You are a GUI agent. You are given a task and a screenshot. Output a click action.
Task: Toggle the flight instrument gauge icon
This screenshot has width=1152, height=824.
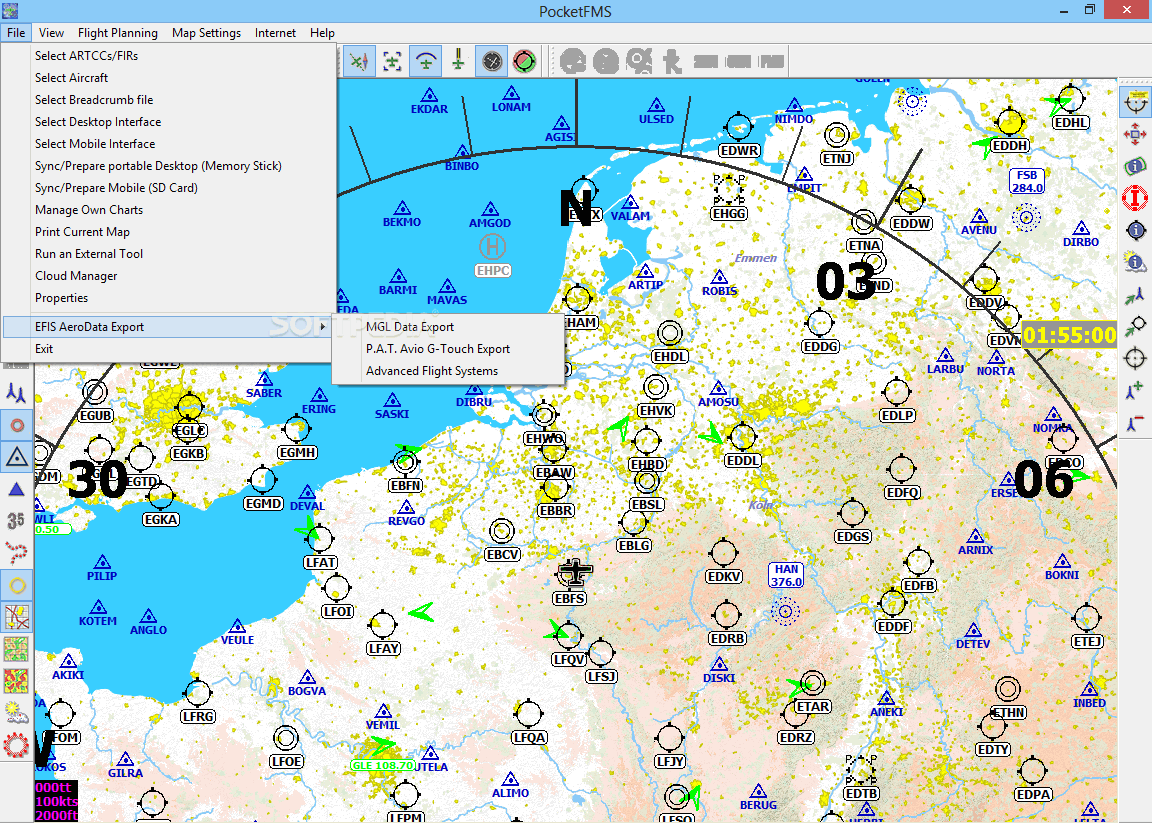pos(492,61)
